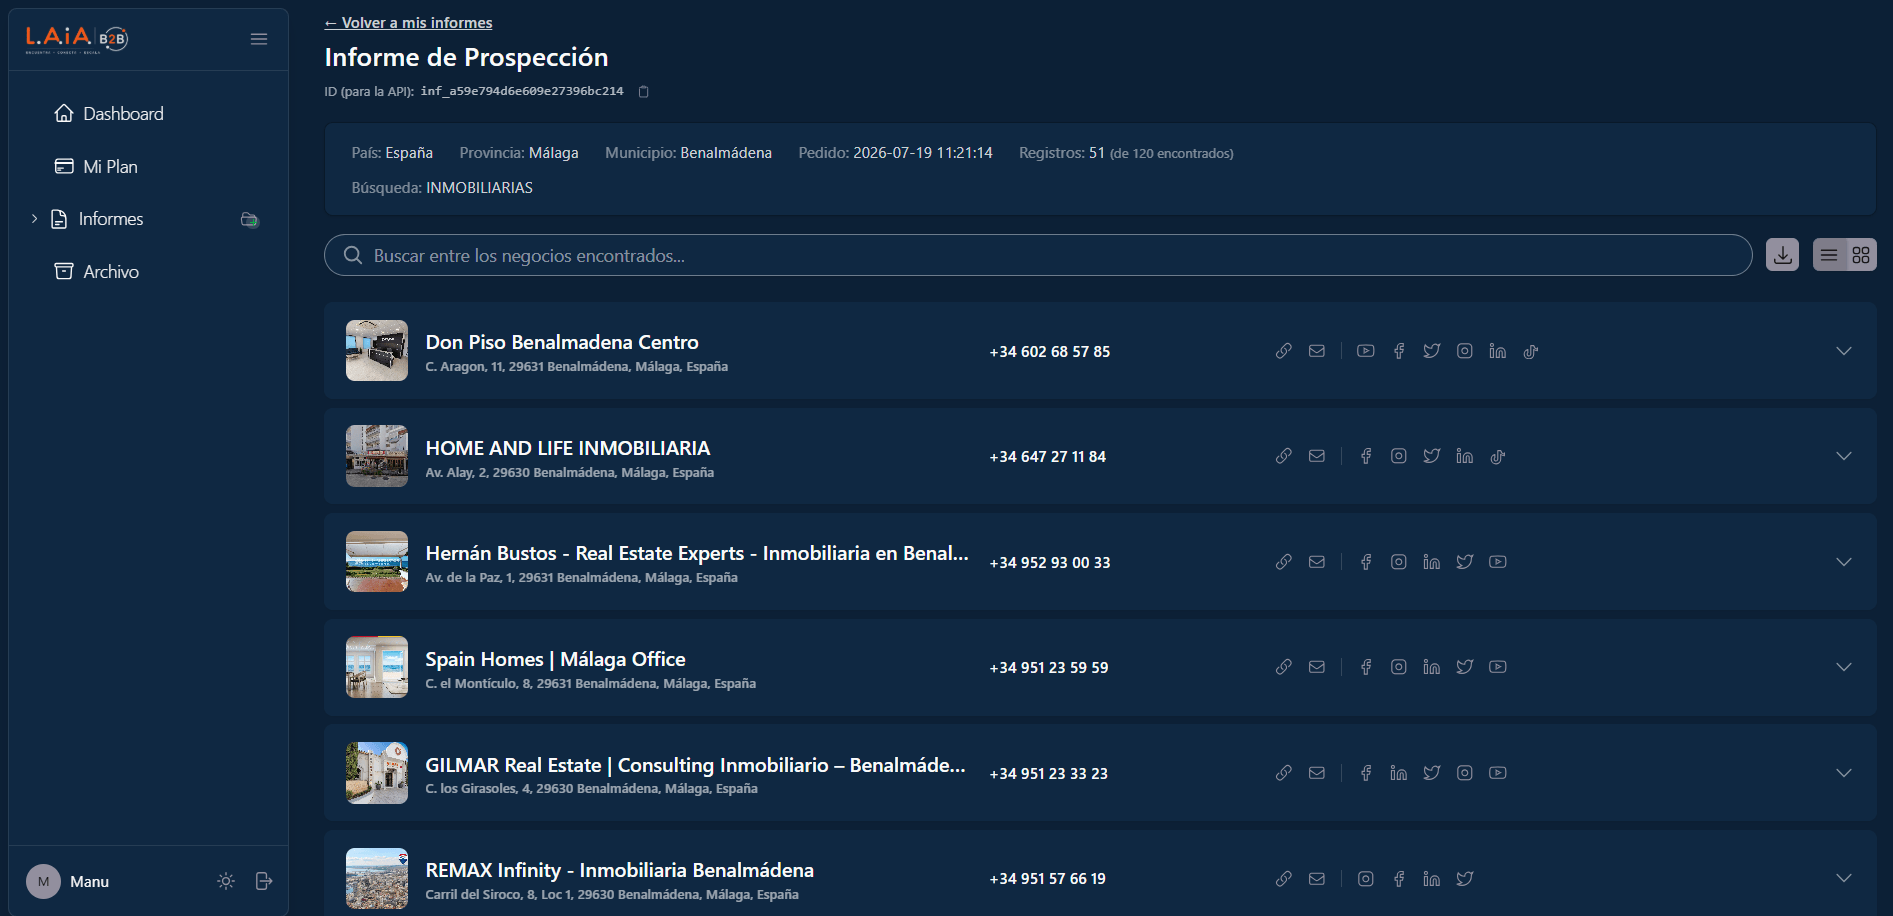This screenshot has width=1893, height=916.
Task: Log out via the exit icon
Action: pyautogui.click(x=264, y=881)
